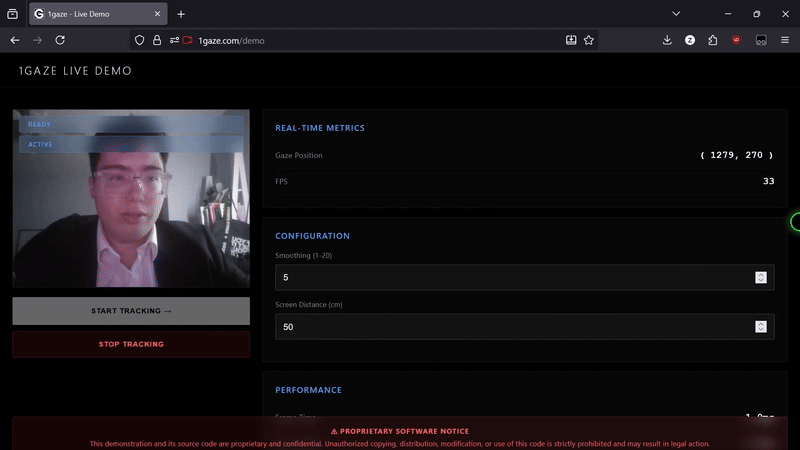The image size is (800, 450).
Task: Click the ACTIVE status badge
Action: pyautogui.click(x=131, y=144)
